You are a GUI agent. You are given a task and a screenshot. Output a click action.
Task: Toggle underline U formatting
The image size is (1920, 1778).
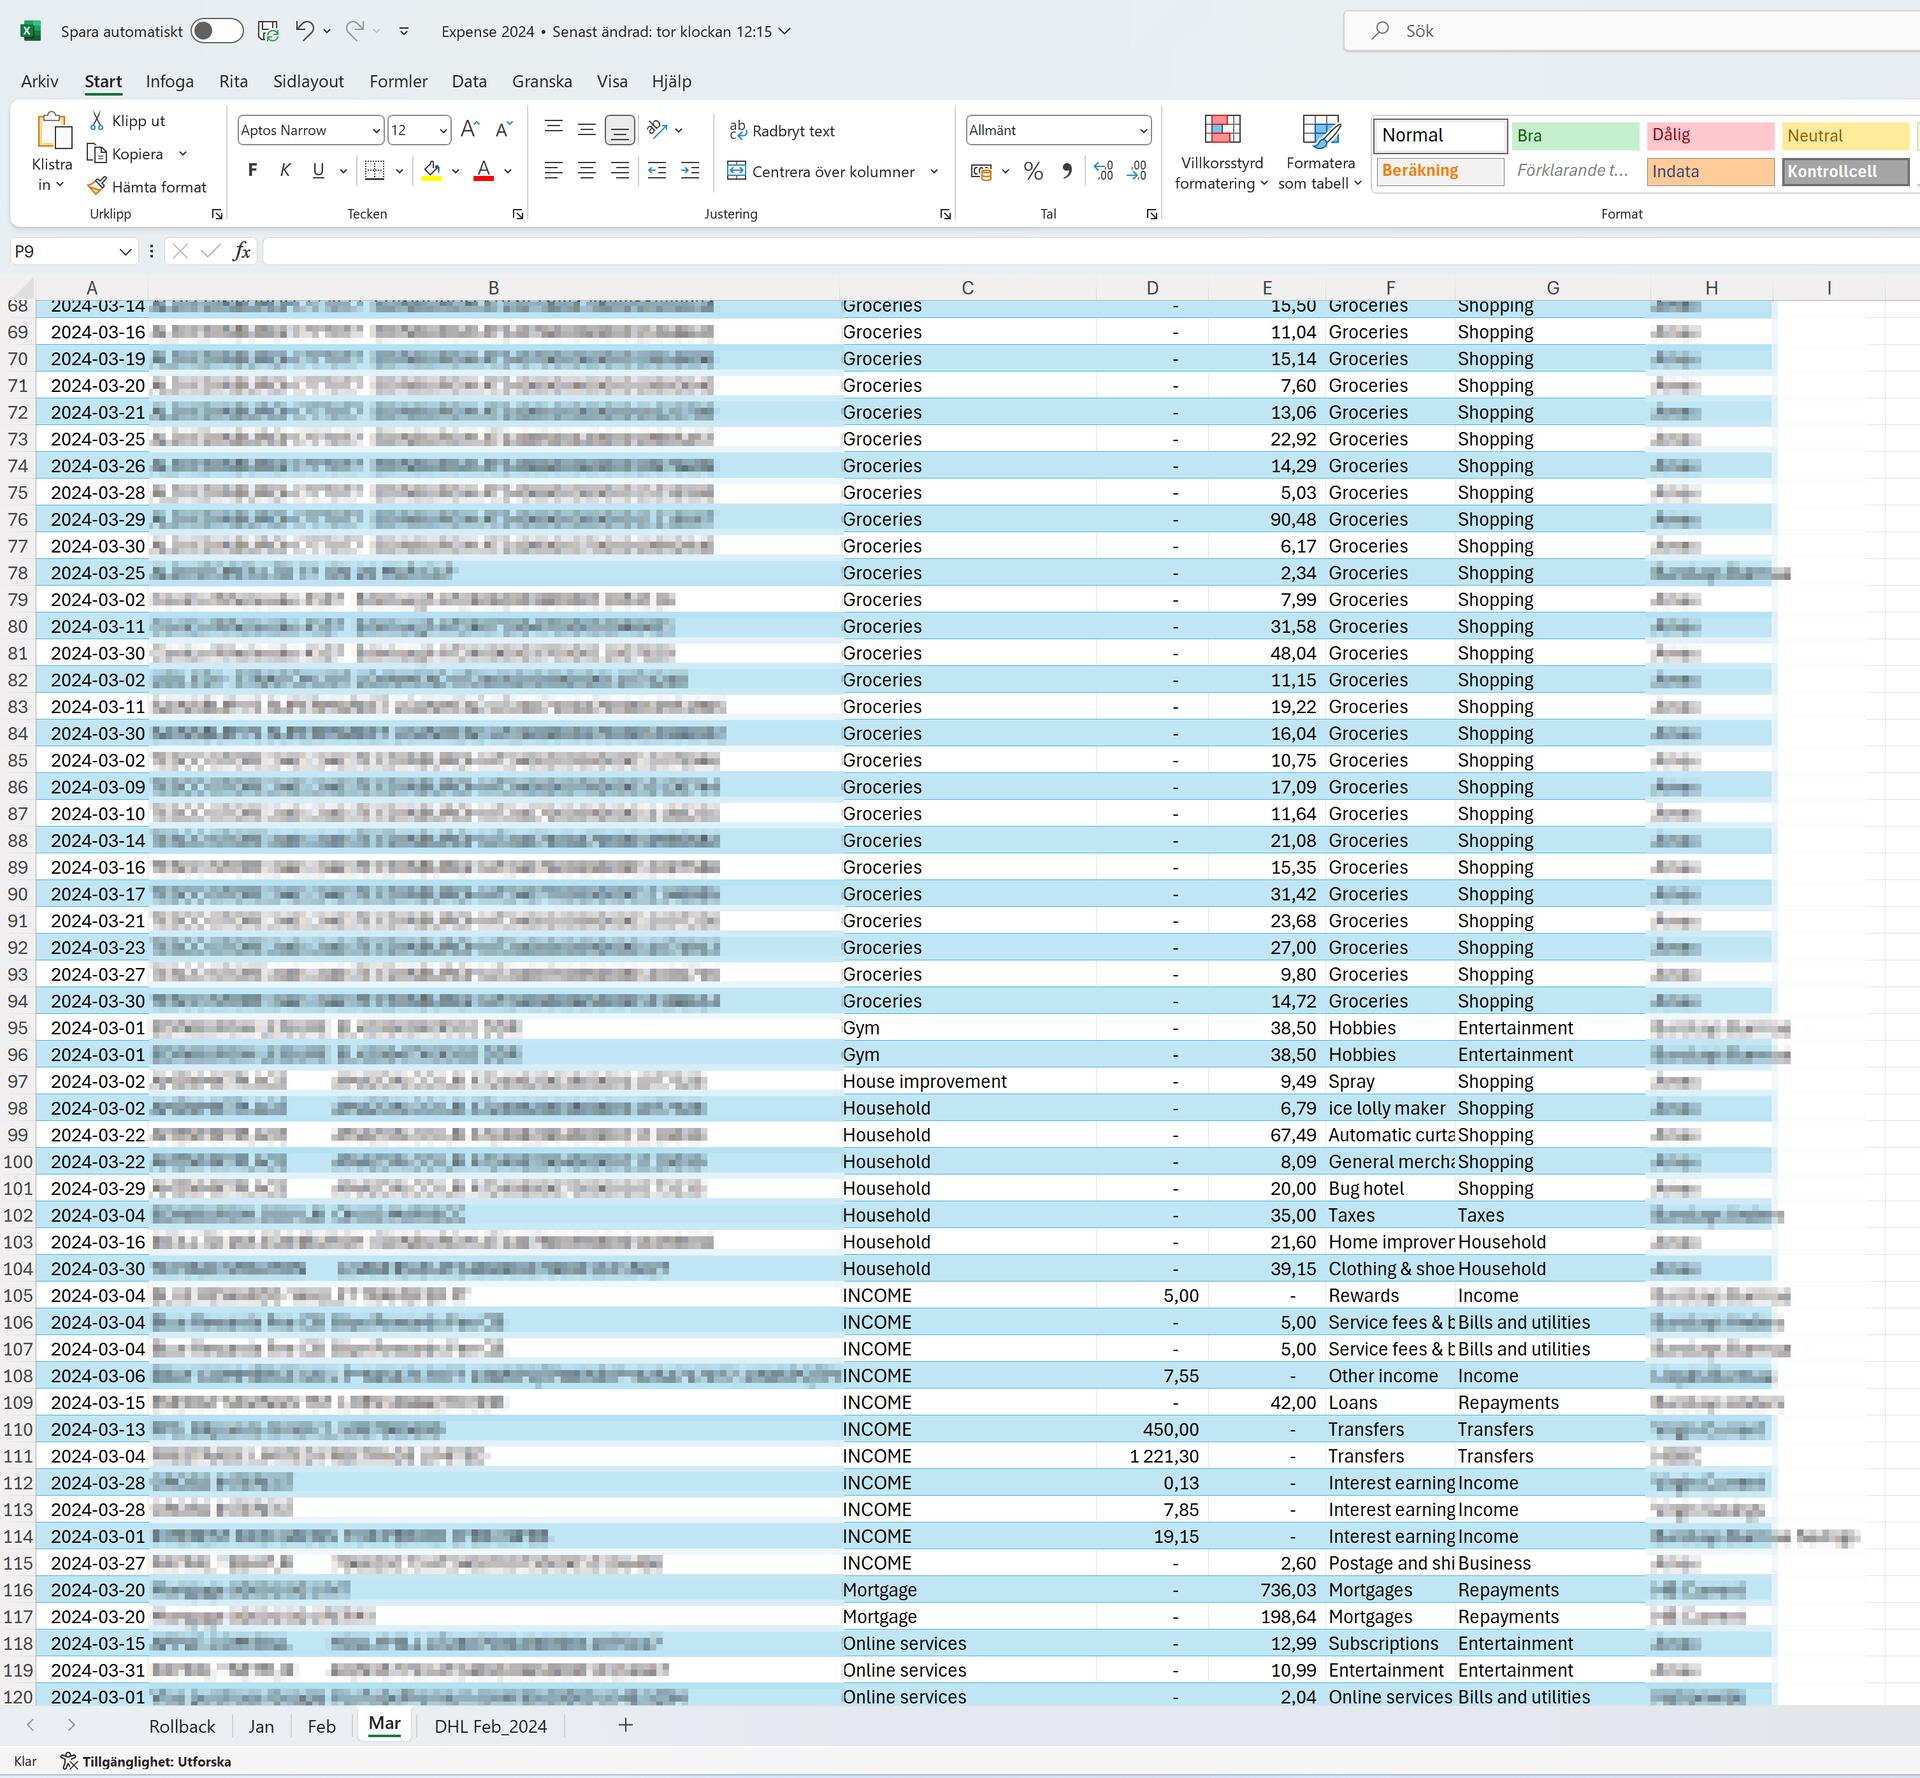tap(318, 171)
